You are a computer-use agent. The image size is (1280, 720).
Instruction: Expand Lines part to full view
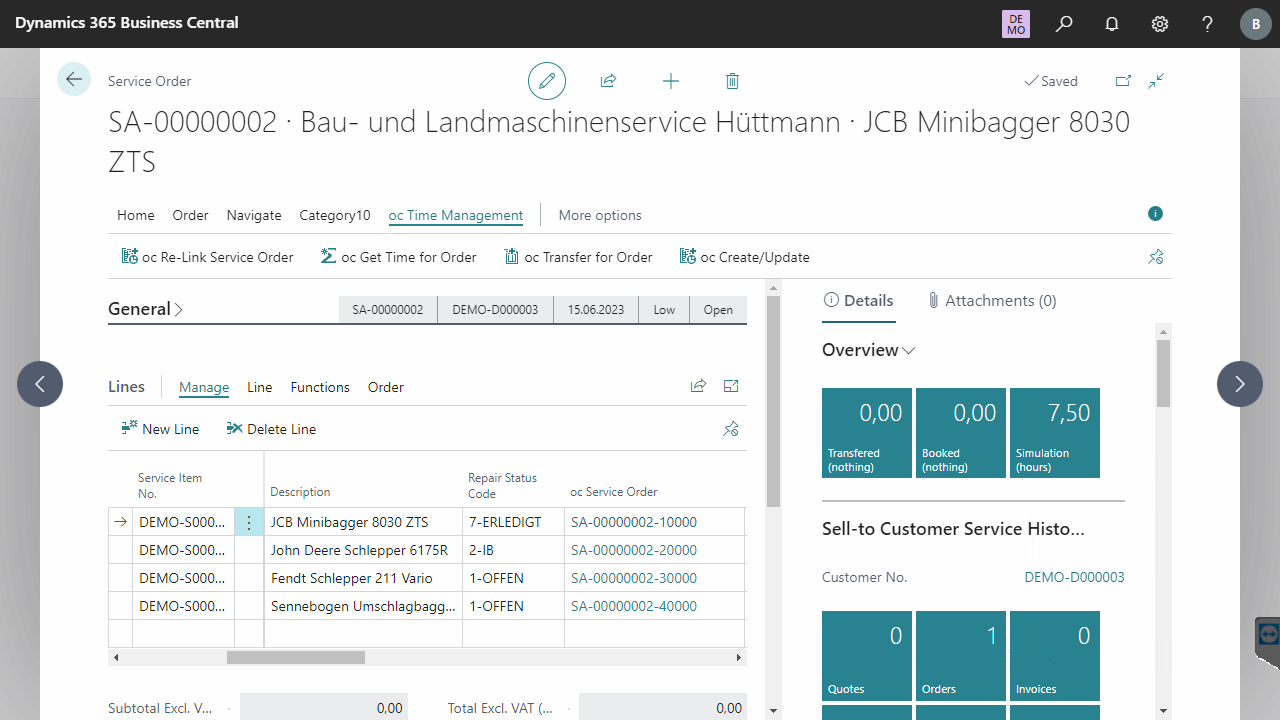(x=731, y=386)
